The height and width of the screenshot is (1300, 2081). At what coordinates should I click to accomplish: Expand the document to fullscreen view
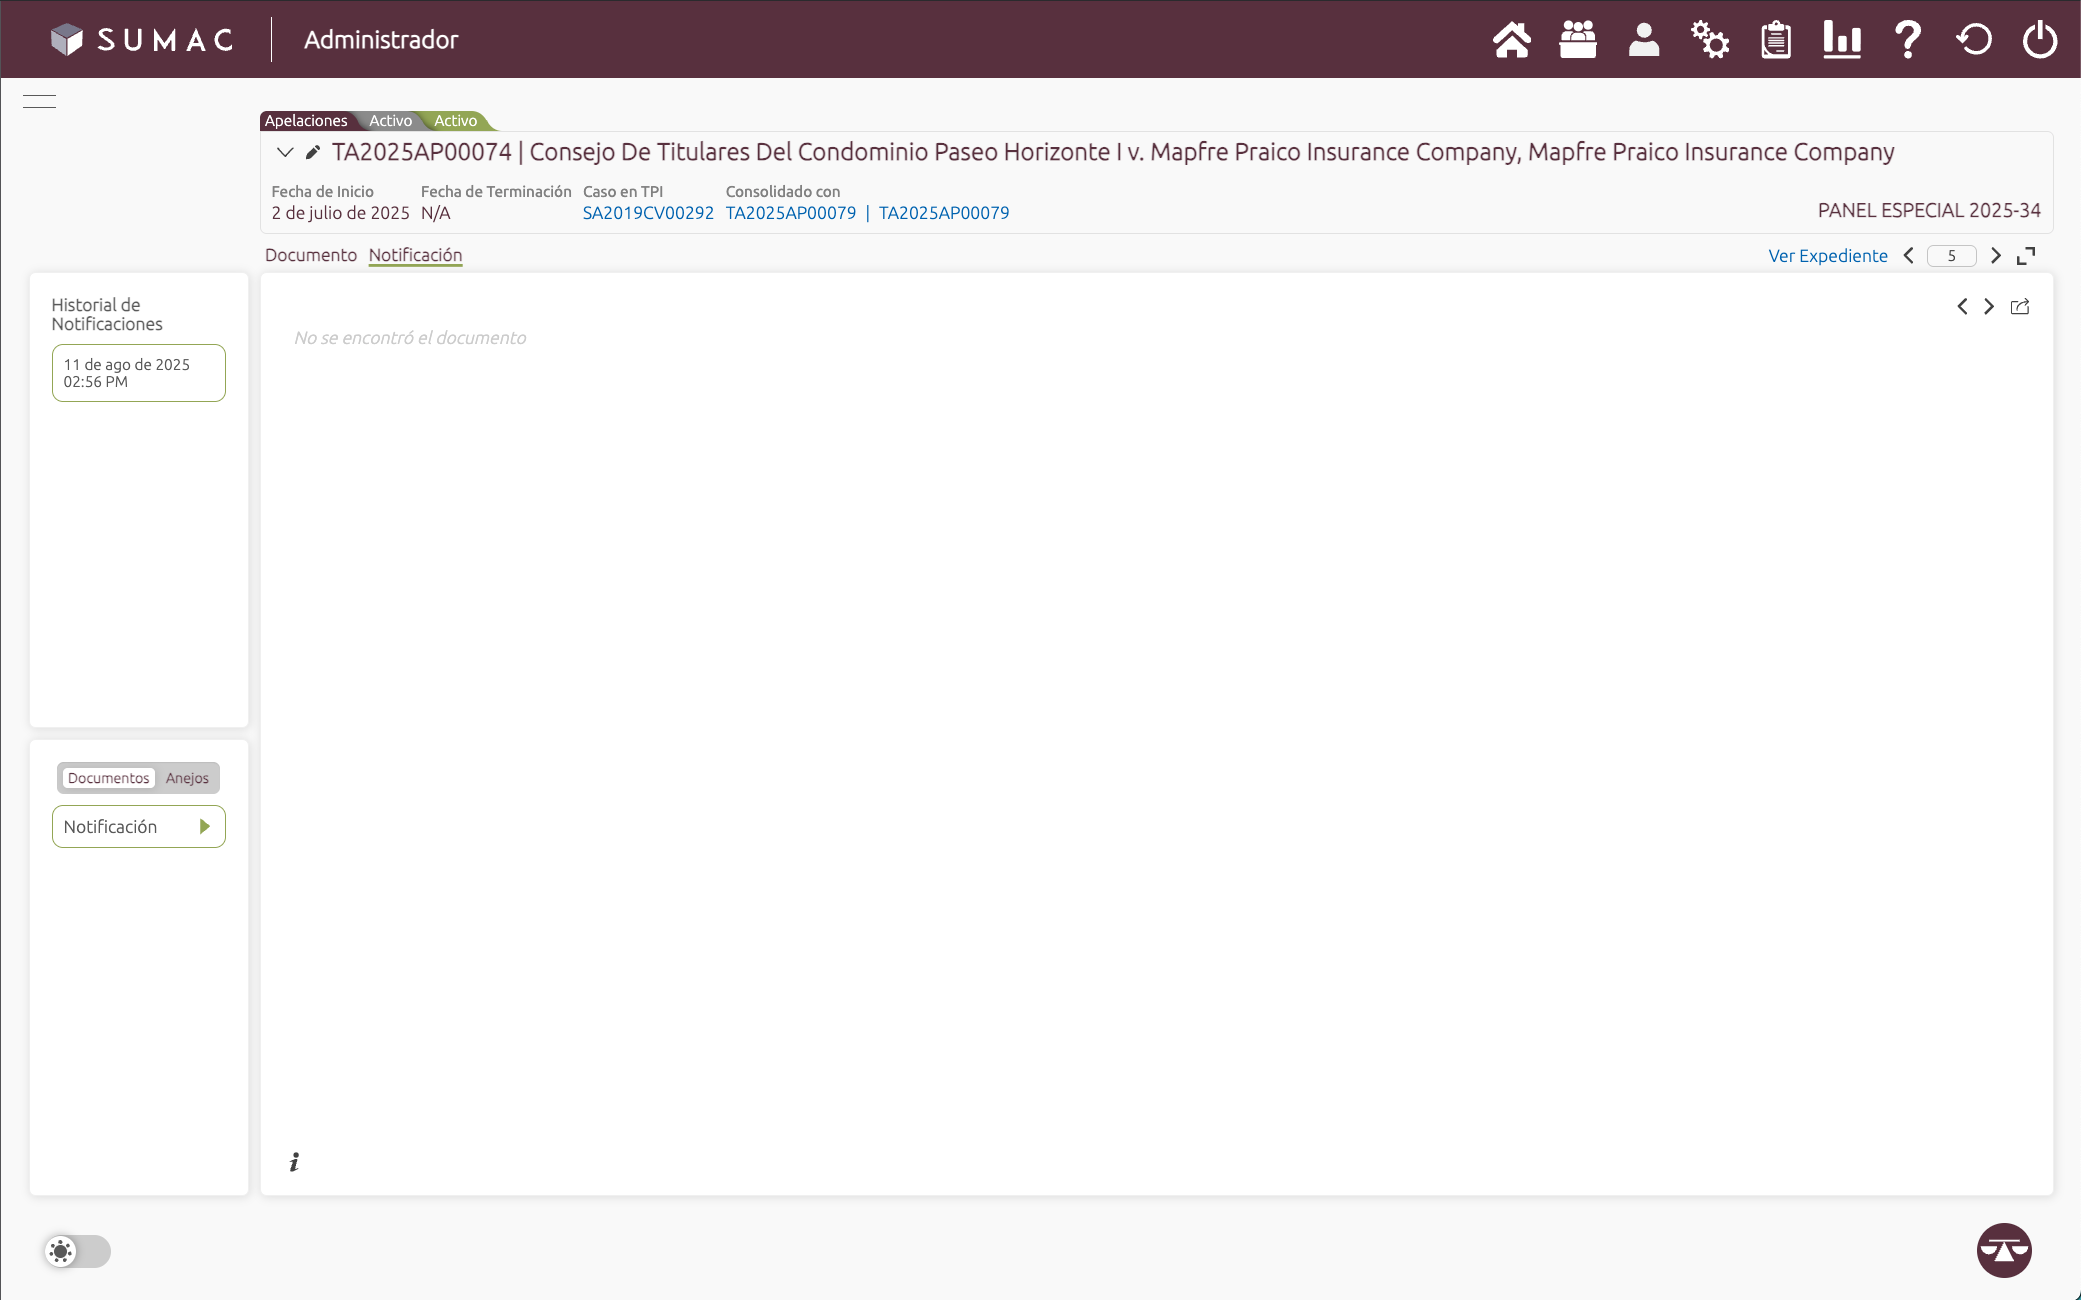(x=2026, y=256)
